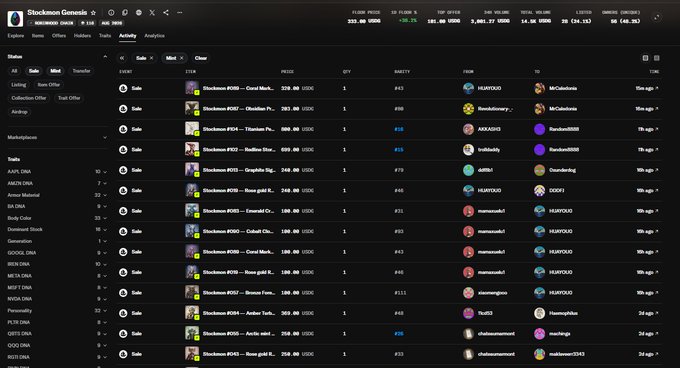Click the Stockmon Genesis collection logo

[x=15, y=19]
